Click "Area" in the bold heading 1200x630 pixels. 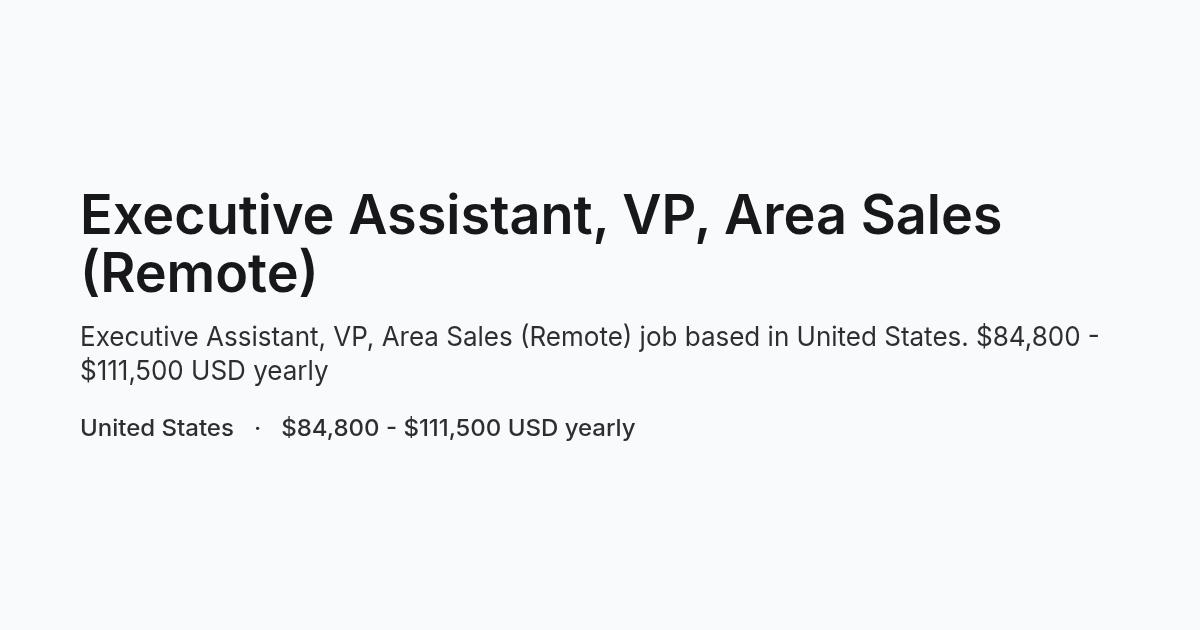pos(786,215)
